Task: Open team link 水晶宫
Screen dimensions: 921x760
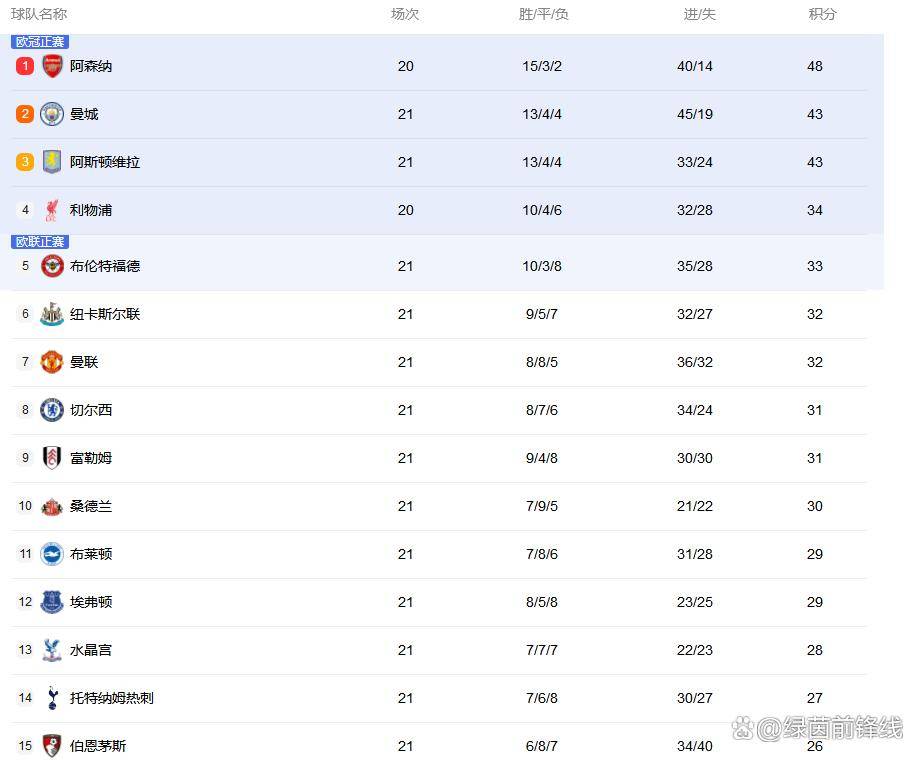Action: (x=91, y=650)
